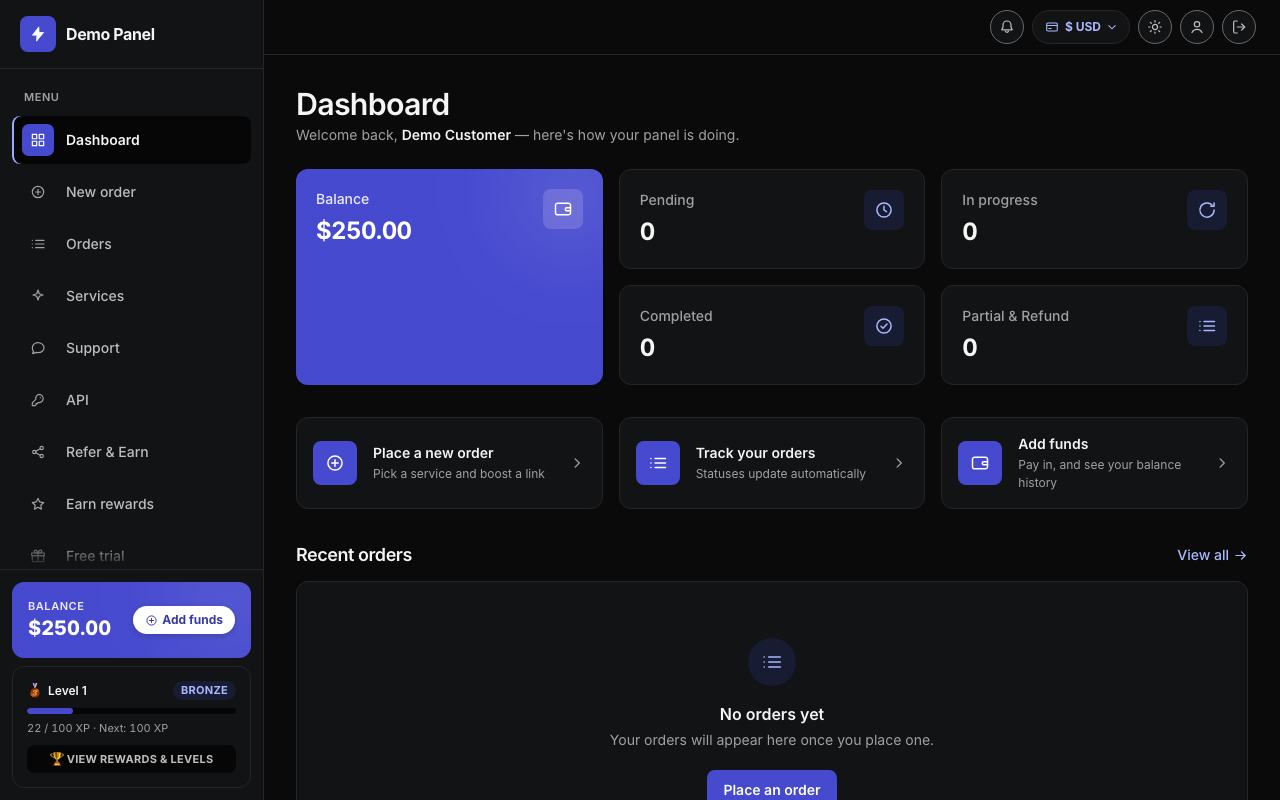
Task: Open Support in the sidebar
Action: tap(132, 348)
